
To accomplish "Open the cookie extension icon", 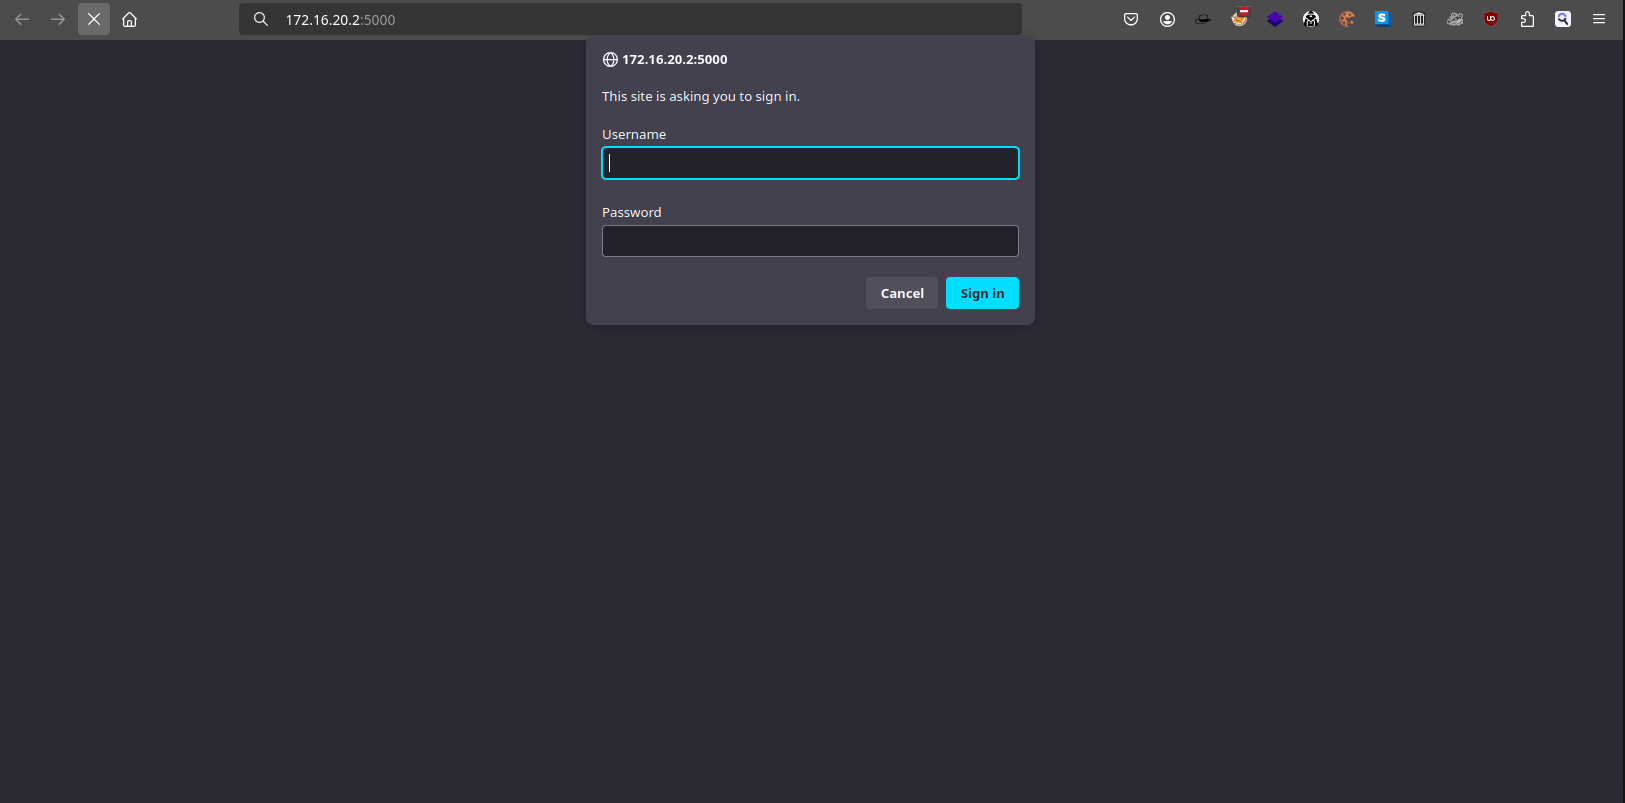I will coord(1347,19).
